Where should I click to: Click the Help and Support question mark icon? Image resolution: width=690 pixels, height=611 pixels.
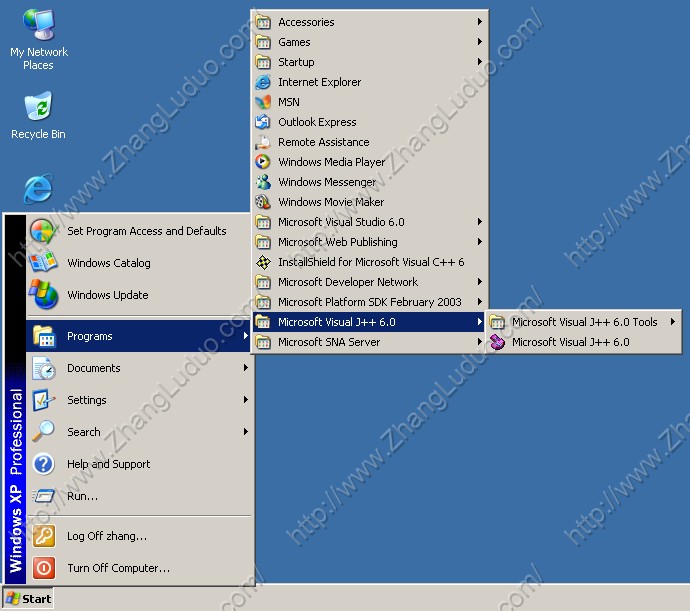[44, 464]
